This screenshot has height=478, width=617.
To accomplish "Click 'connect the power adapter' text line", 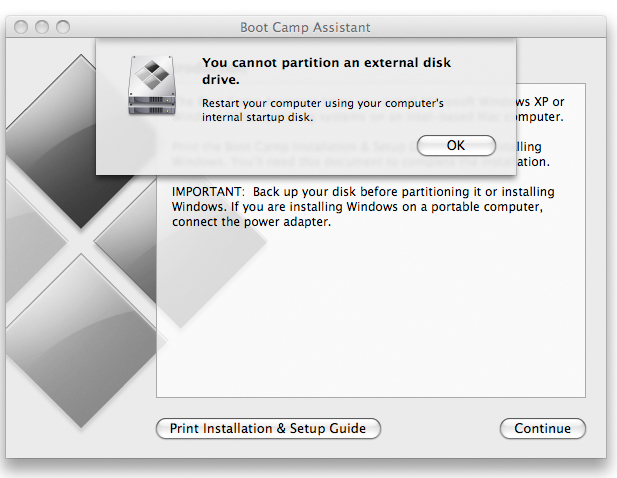I will pyautogui.click(x=251, y=222).
